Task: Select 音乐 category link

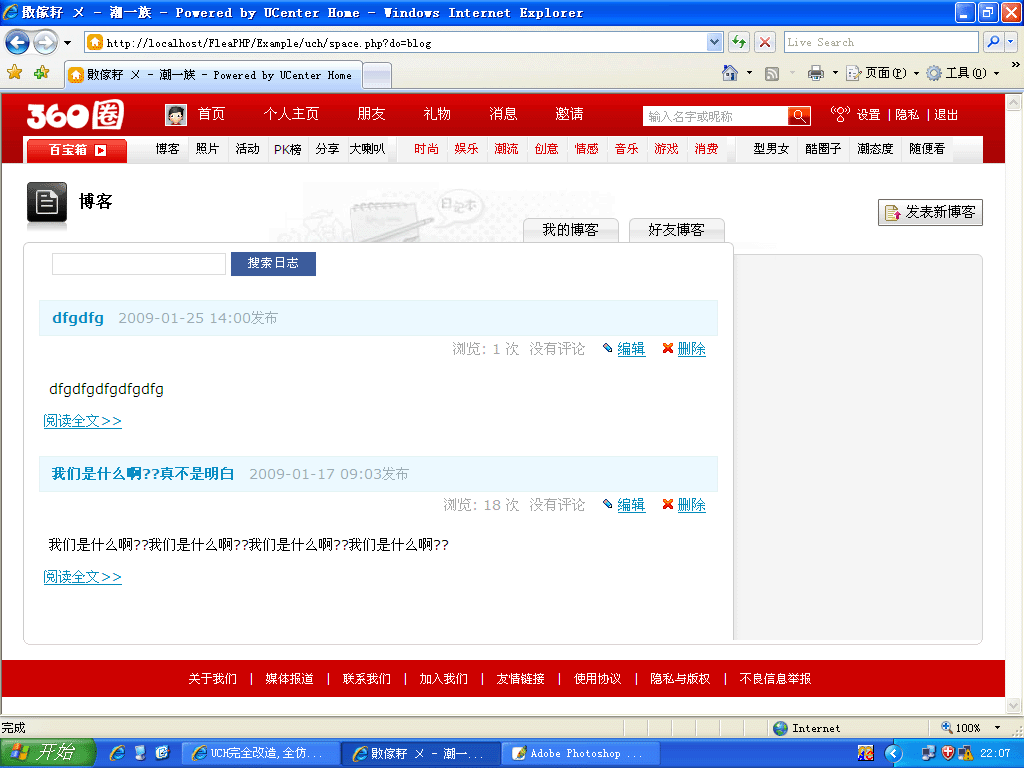Action: click(x=626, y=149)
